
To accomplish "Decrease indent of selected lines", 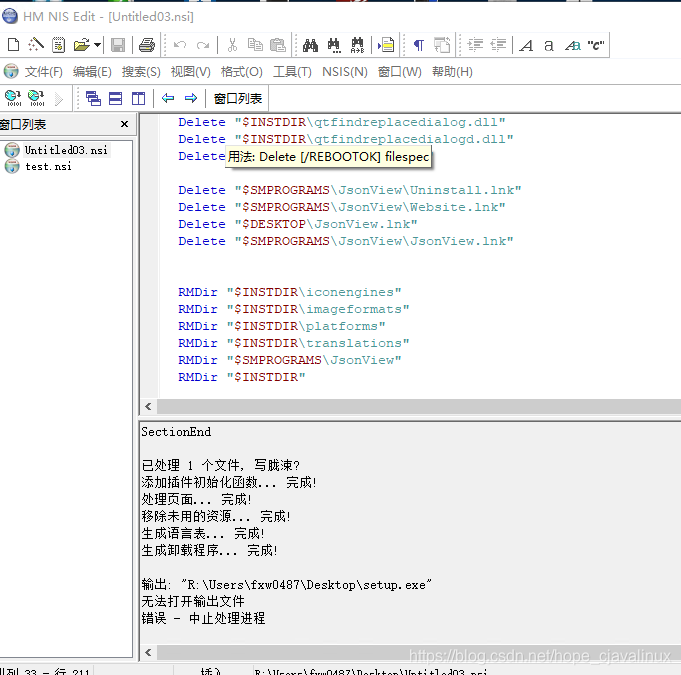I will click(x=498, y=45).
